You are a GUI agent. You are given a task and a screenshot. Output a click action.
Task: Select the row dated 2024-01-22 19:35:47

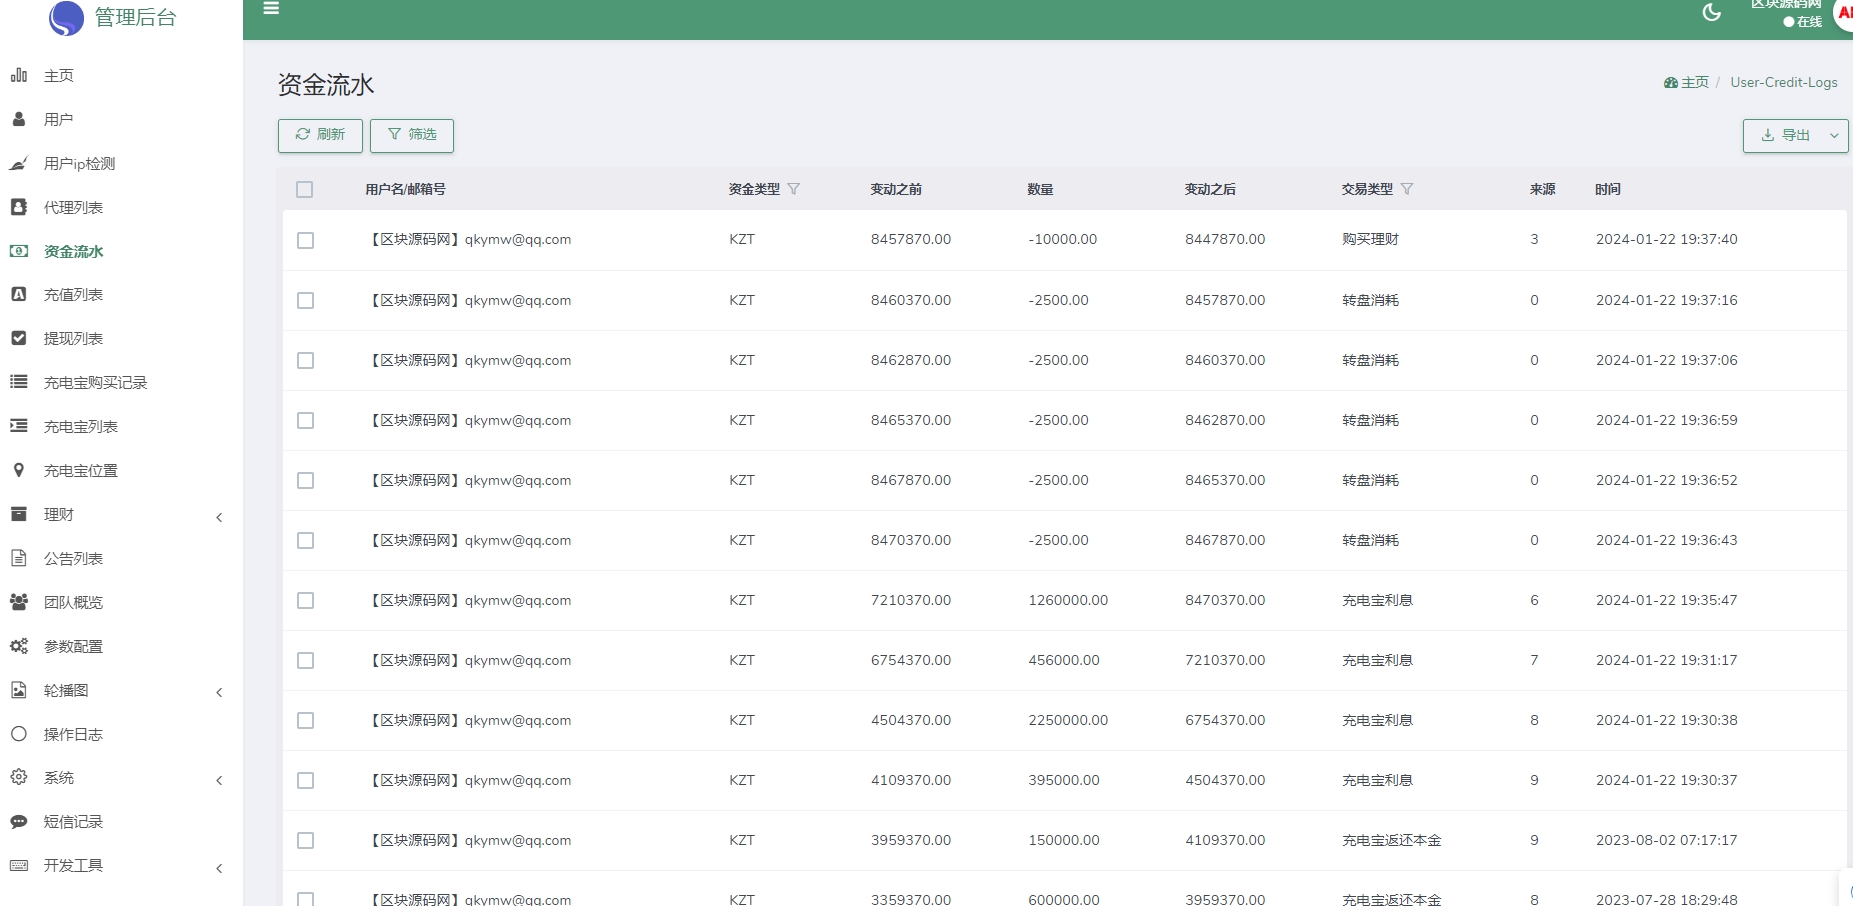306,601
